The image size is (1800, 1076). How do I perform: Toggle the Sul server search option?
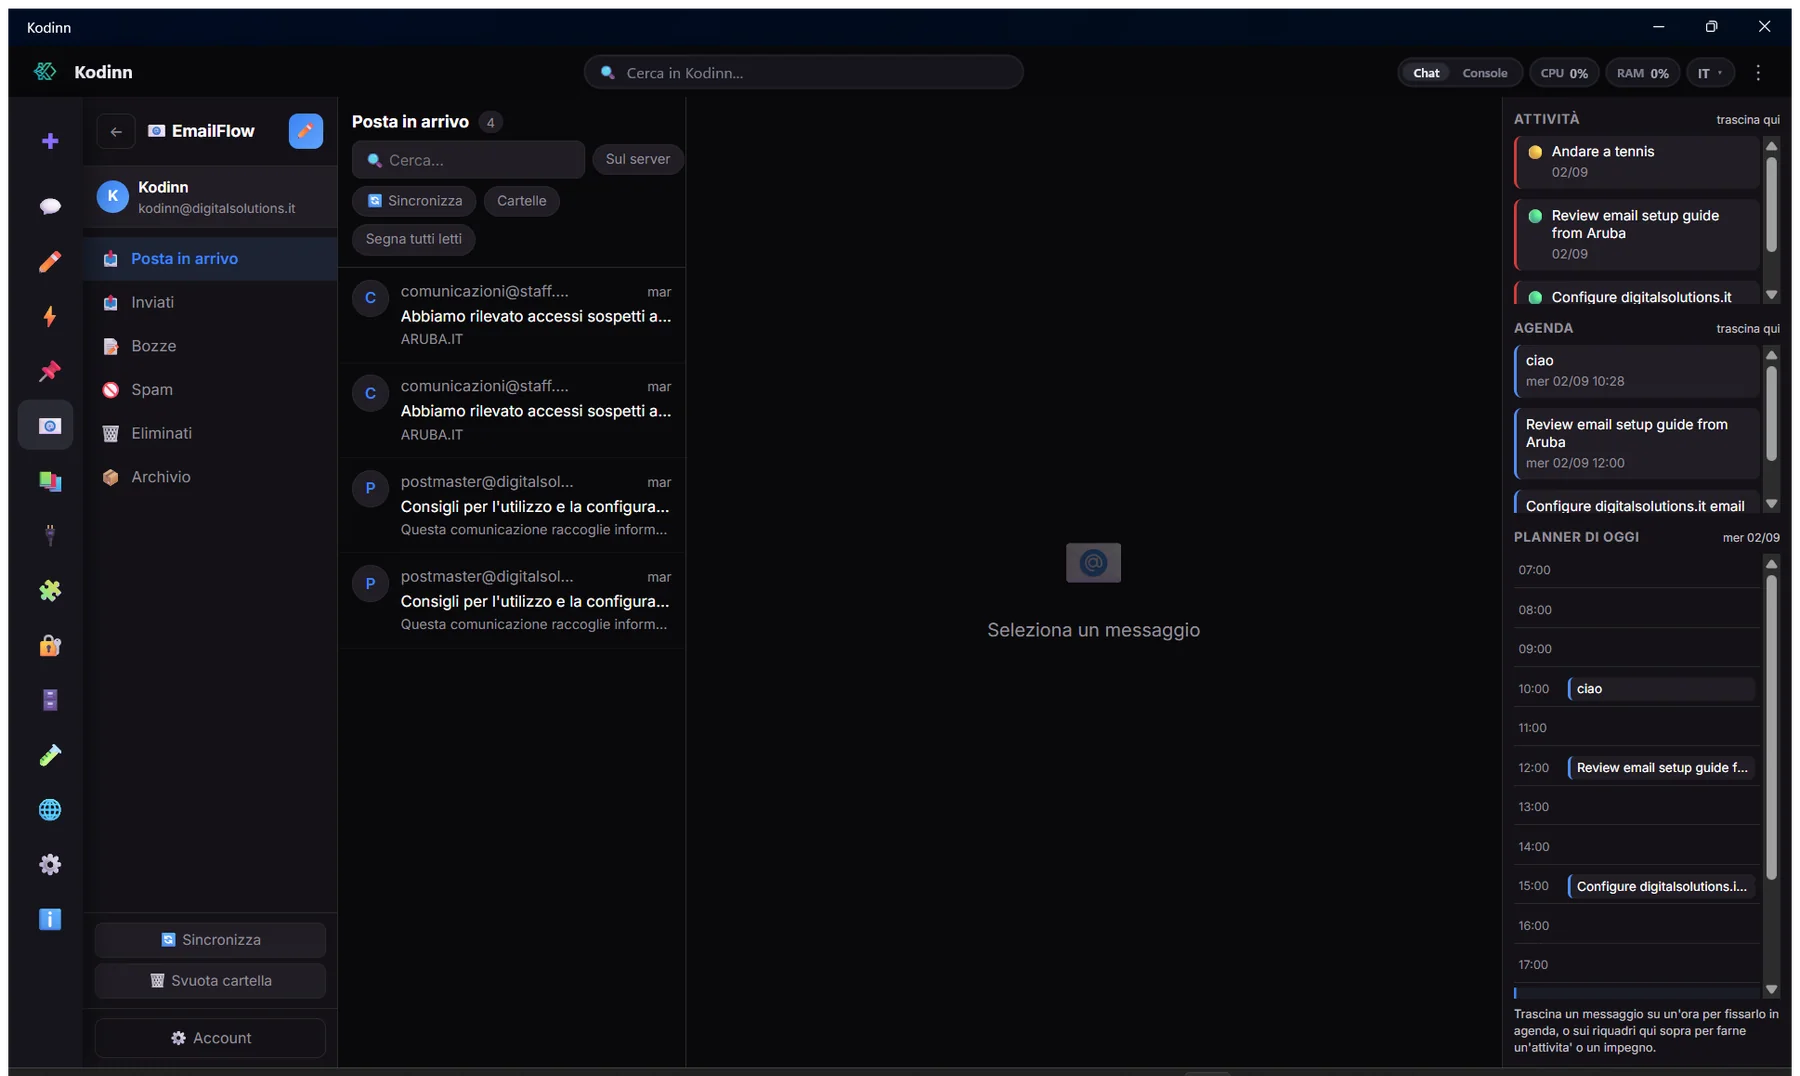coord(637,159)
